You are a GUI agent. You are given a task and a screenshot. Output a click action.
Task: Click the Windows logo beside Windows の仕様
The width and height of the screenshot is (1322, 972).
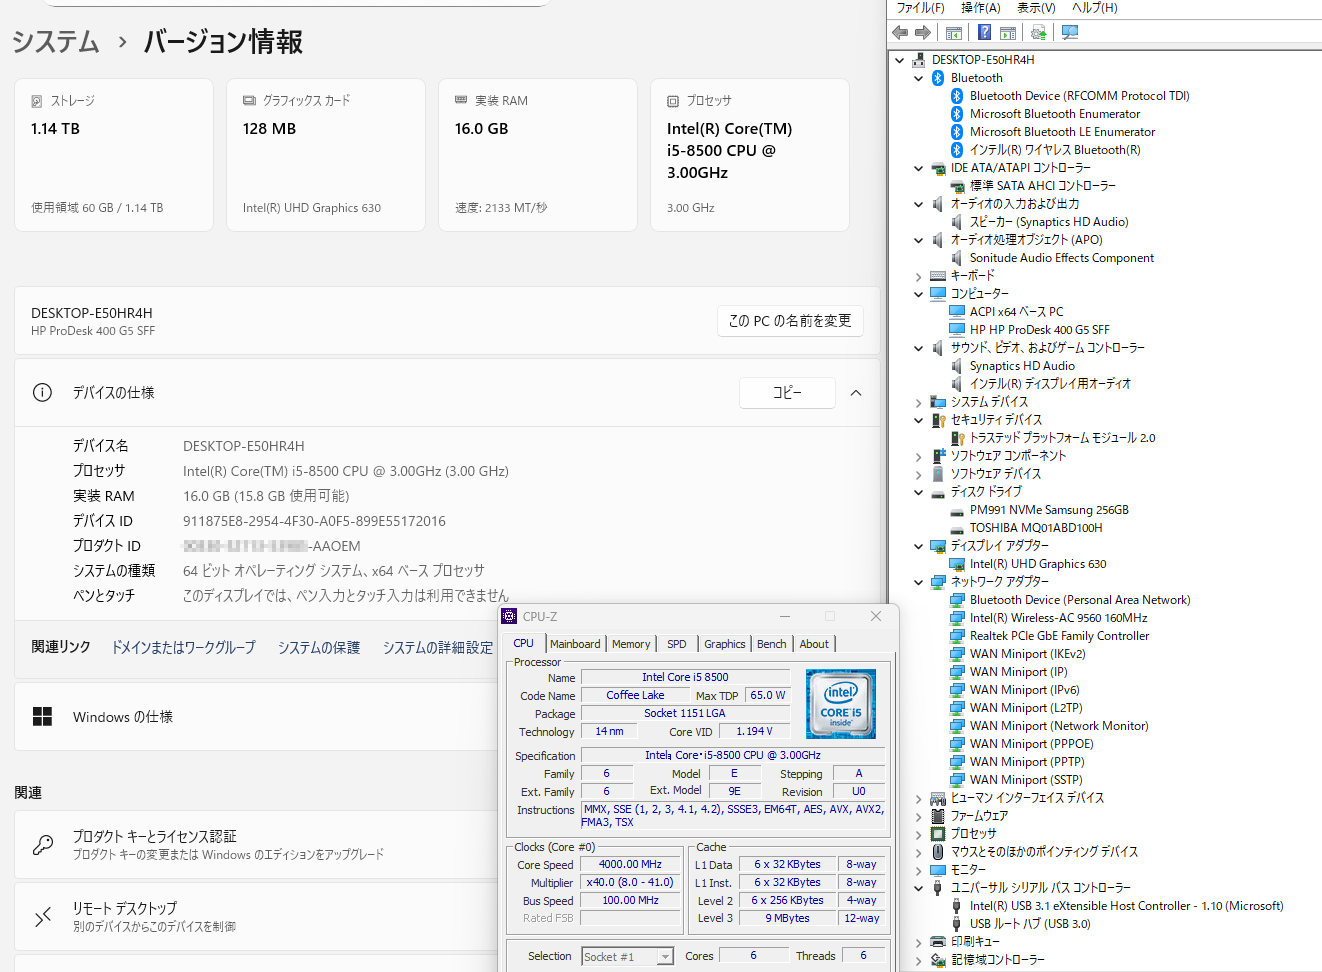coord(43,717)
